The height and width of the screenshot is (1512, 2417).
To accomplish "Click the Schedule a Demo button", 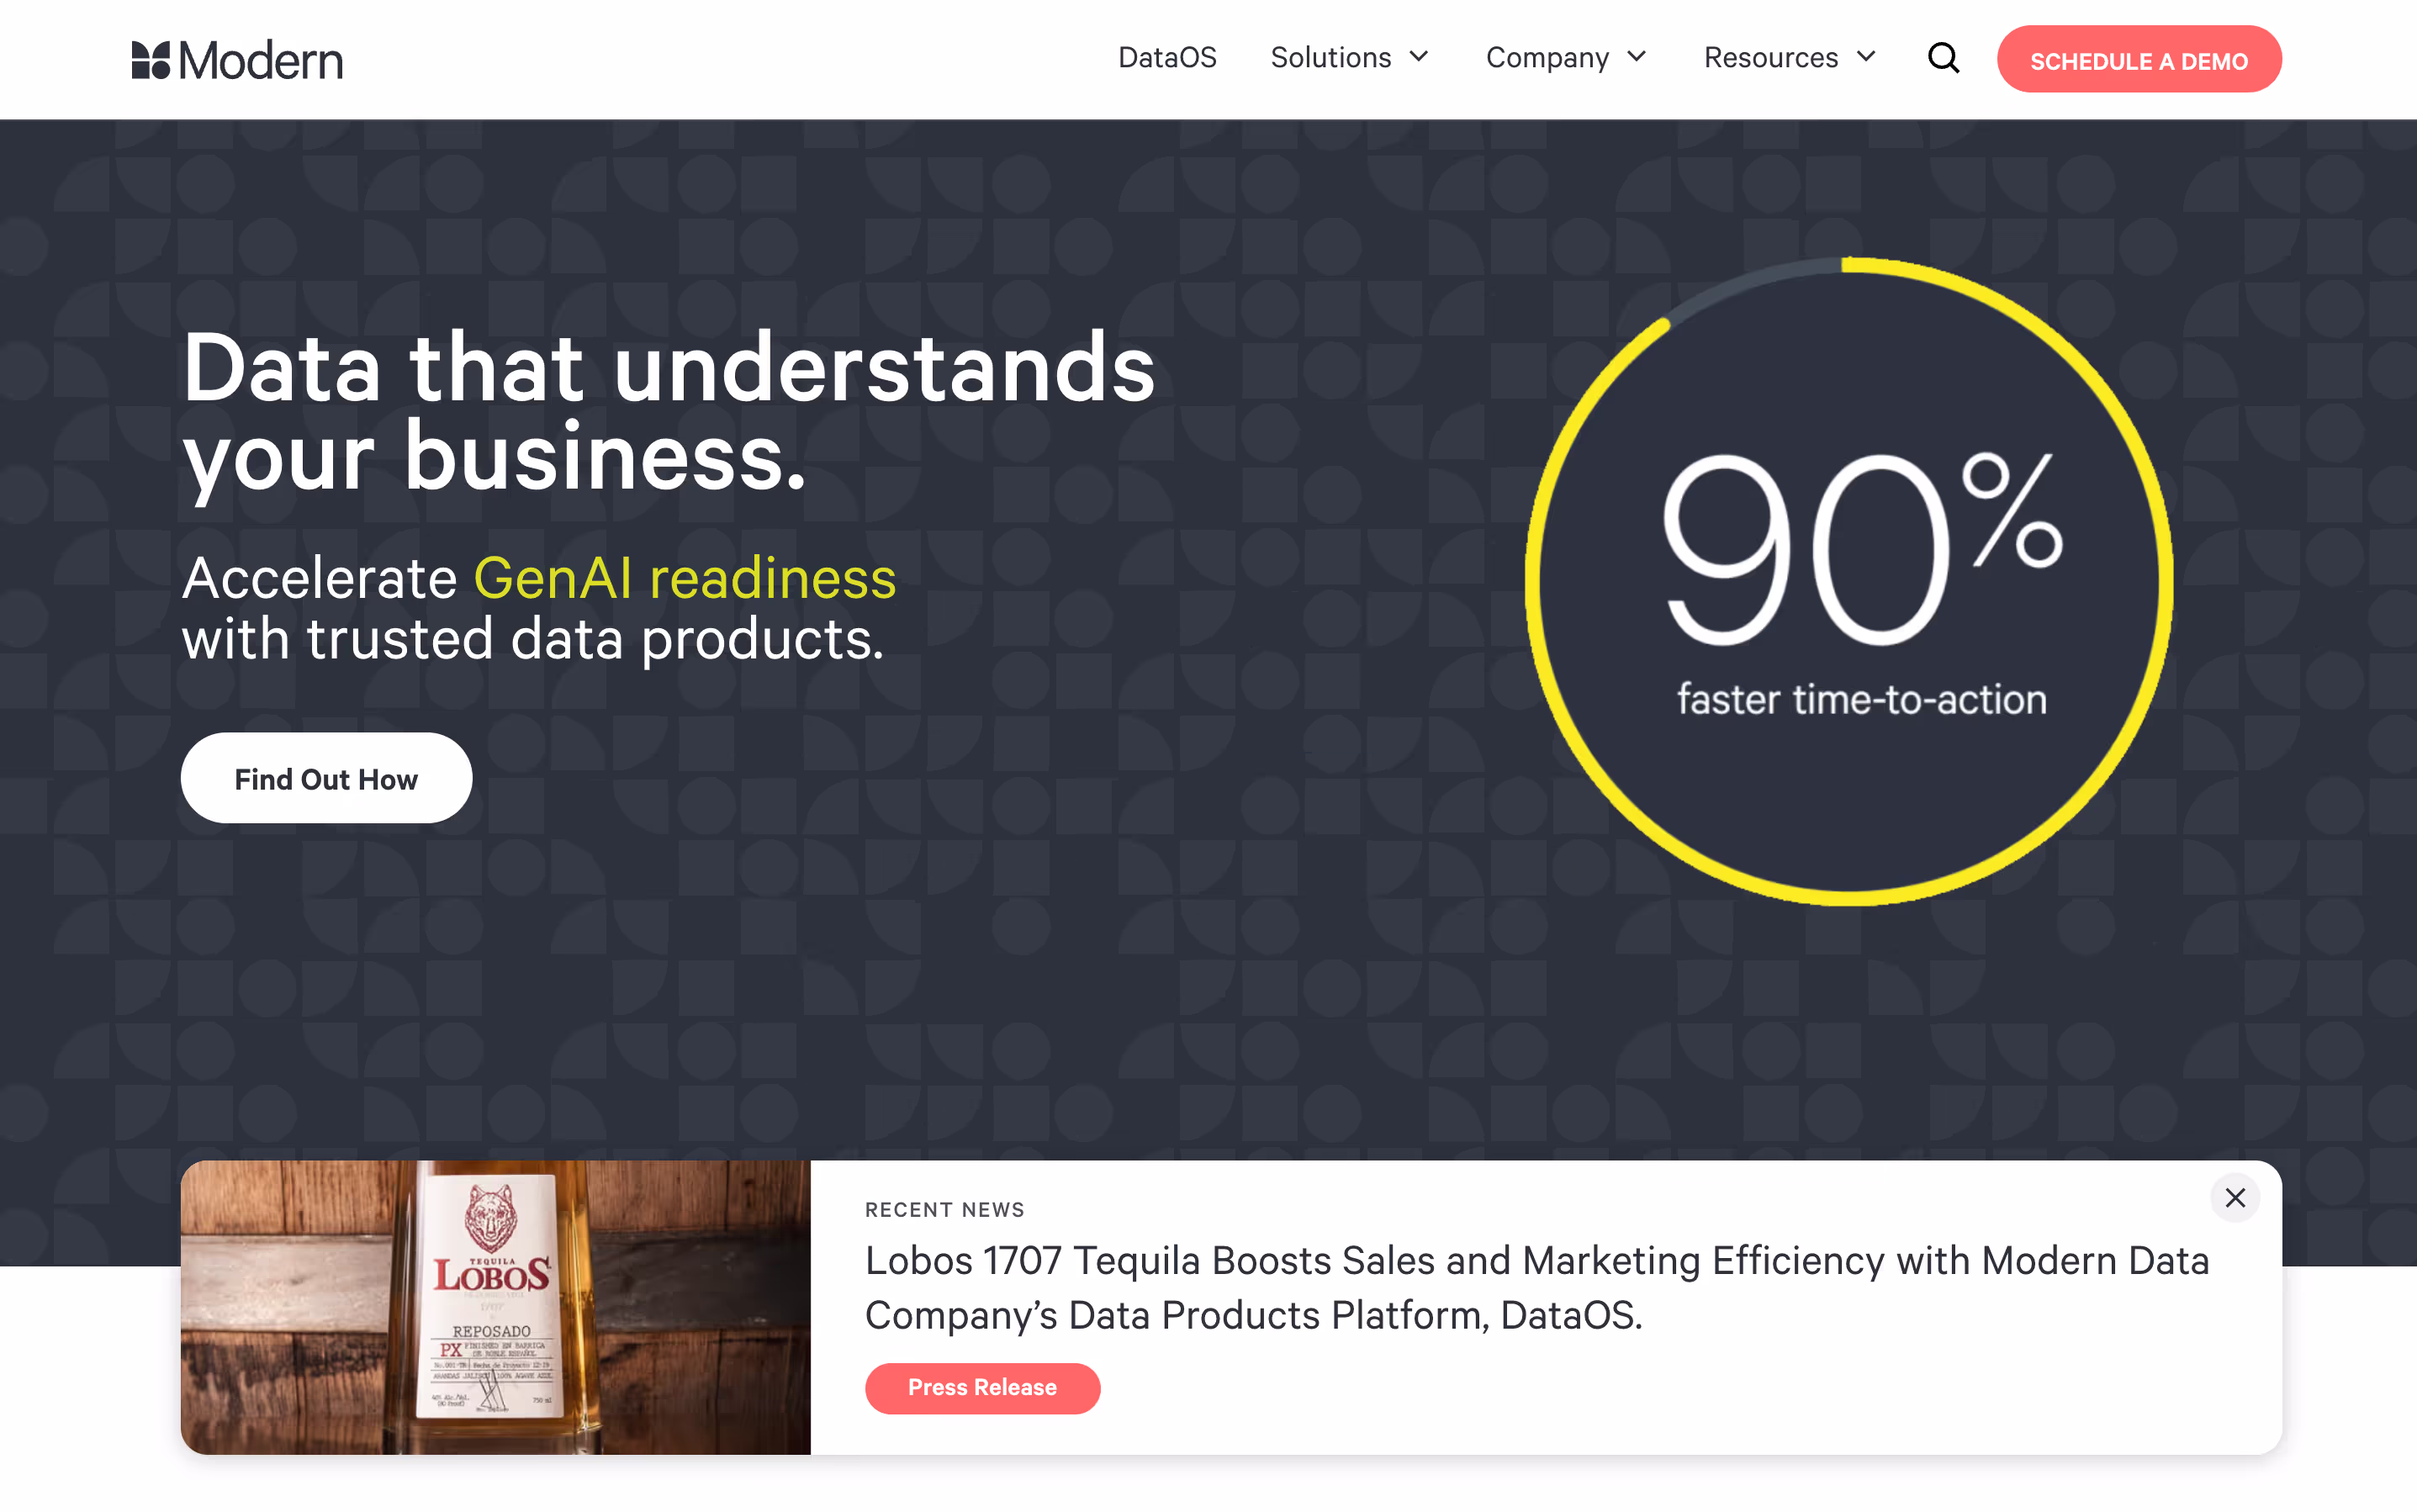I will [2139, 60].
